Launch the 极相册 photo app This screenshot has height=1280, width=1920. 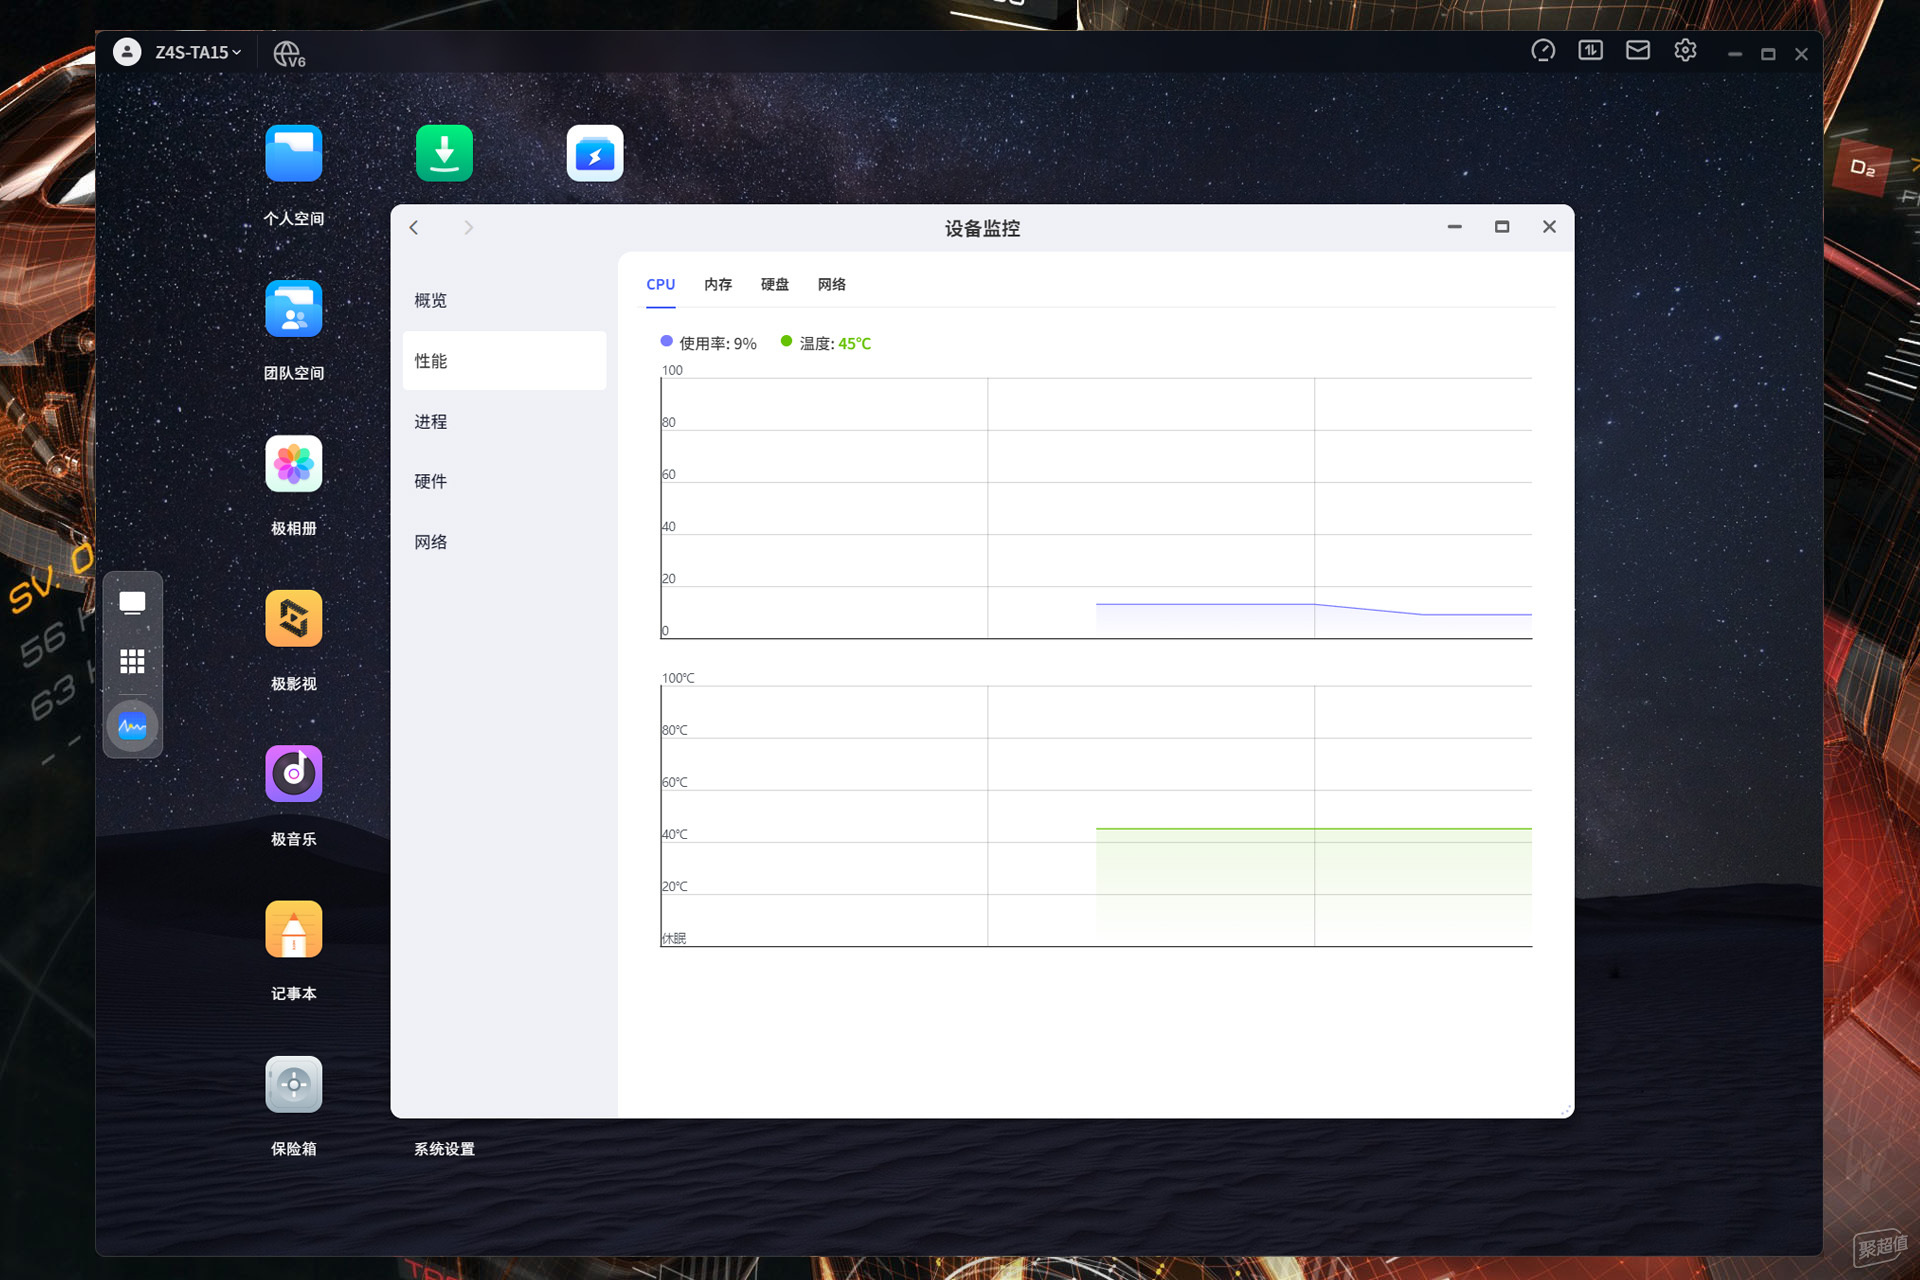pyautogui.click(x=293, y=464)
